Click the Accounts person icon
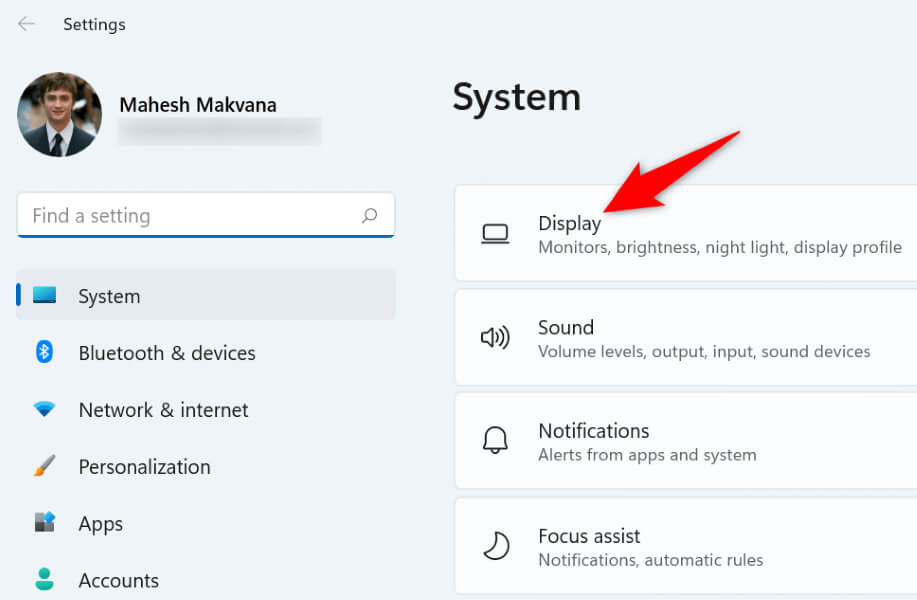The image size is (917, 600). pos(44,580)
